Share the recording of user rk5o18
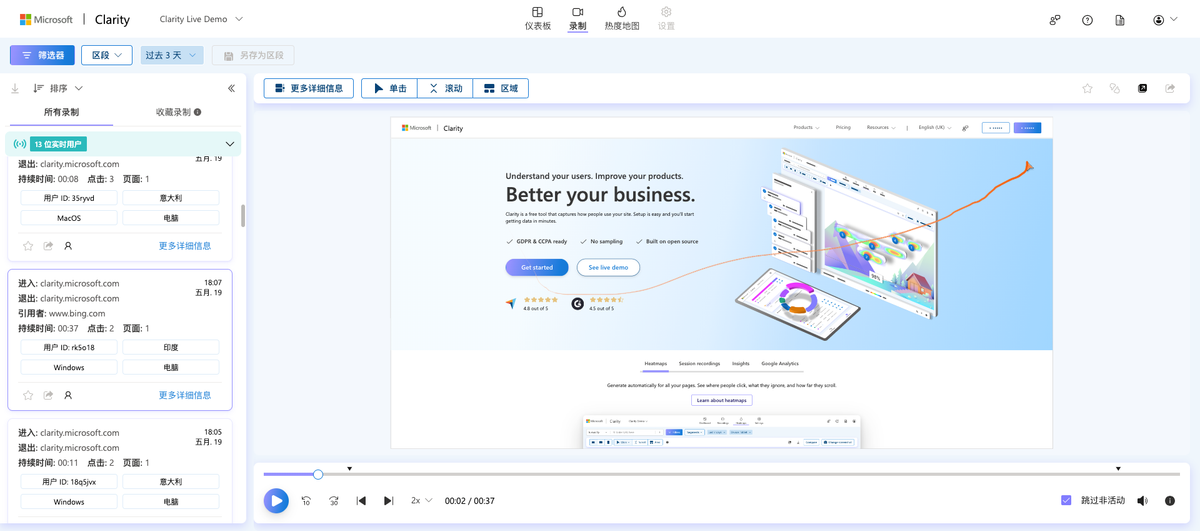 48,395
